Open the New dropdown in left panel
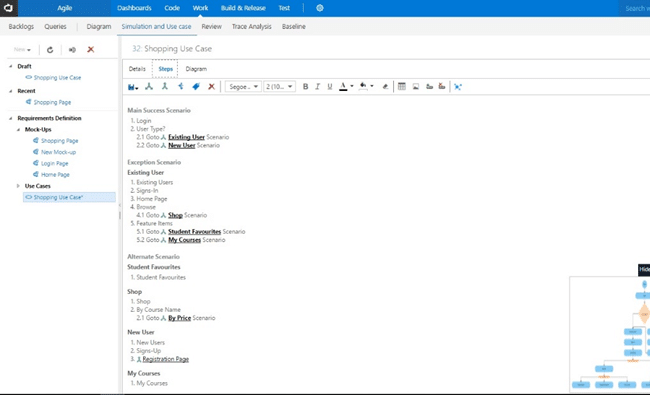The height and width of the screenshot is (395, 650). (x=22, y=50)
